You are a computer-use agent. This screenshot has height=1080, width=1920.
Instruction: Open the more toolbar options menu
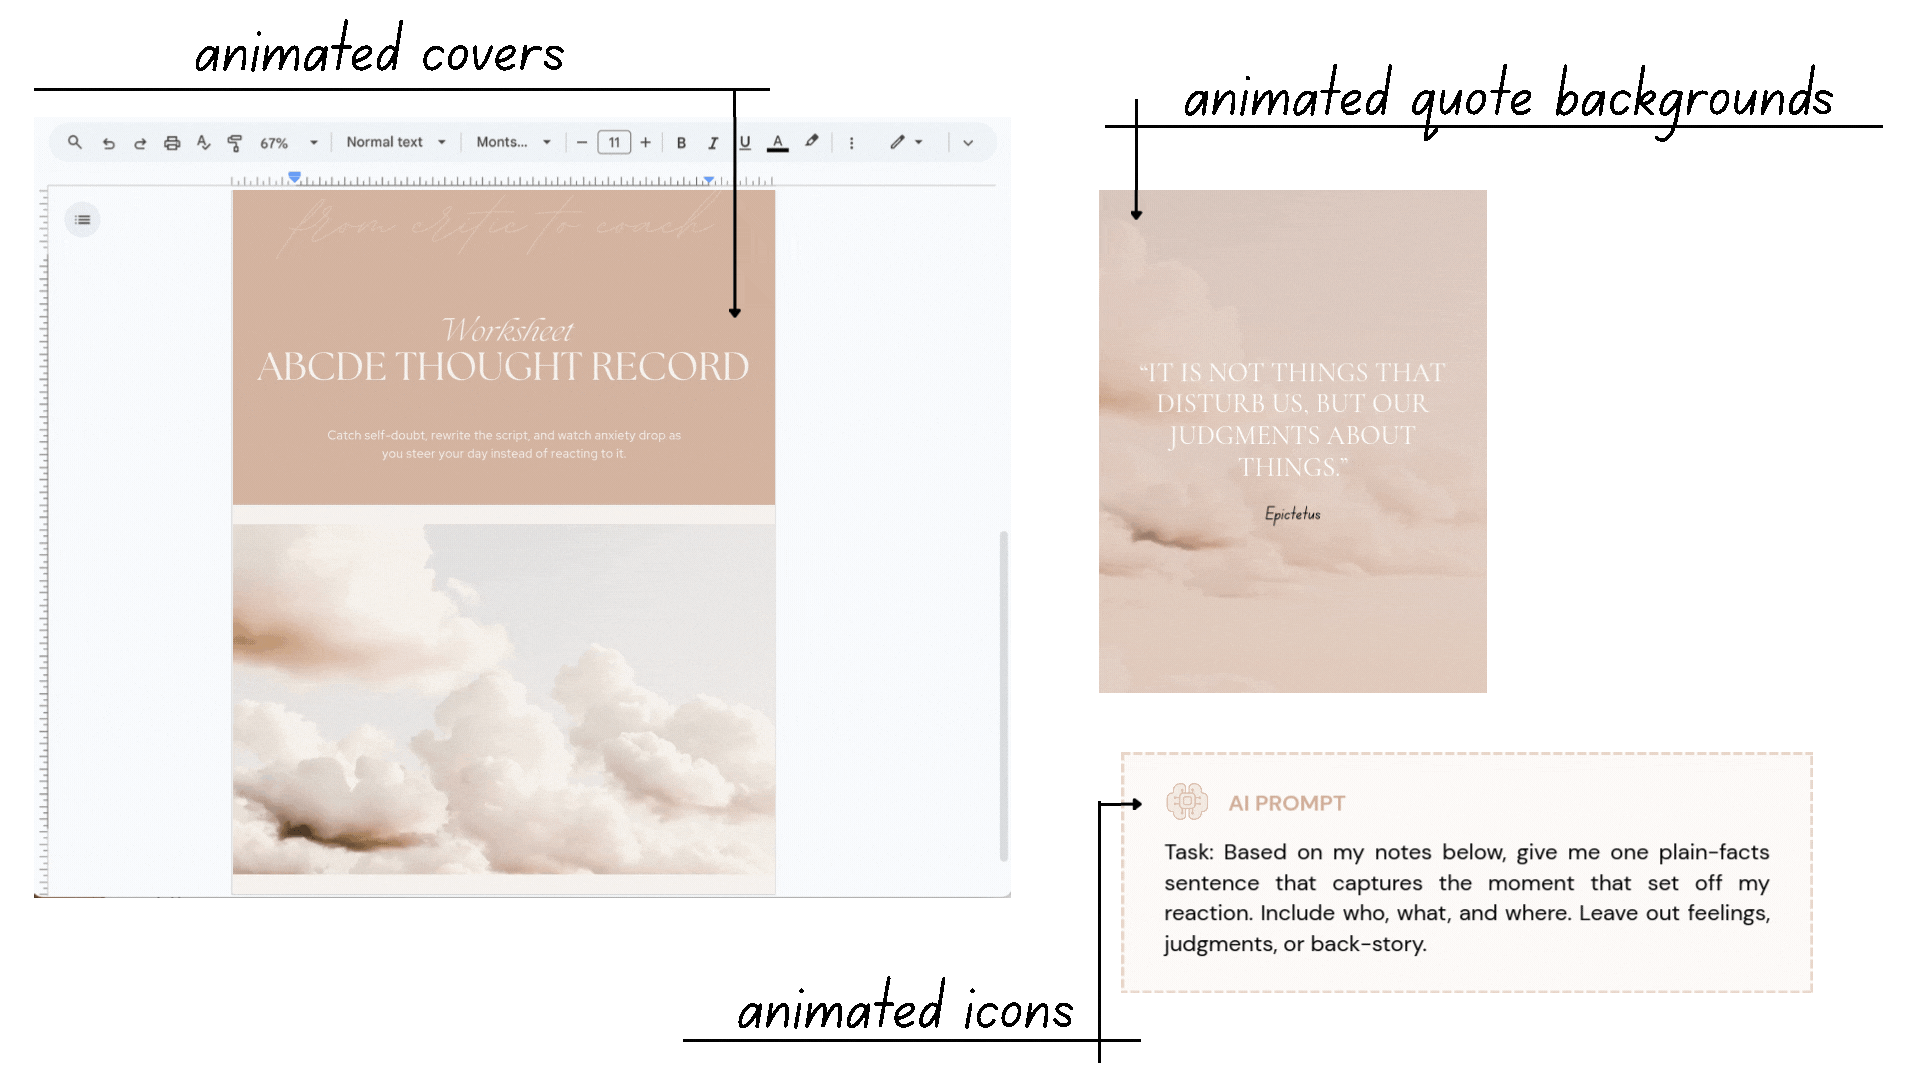tap(851, 142)
